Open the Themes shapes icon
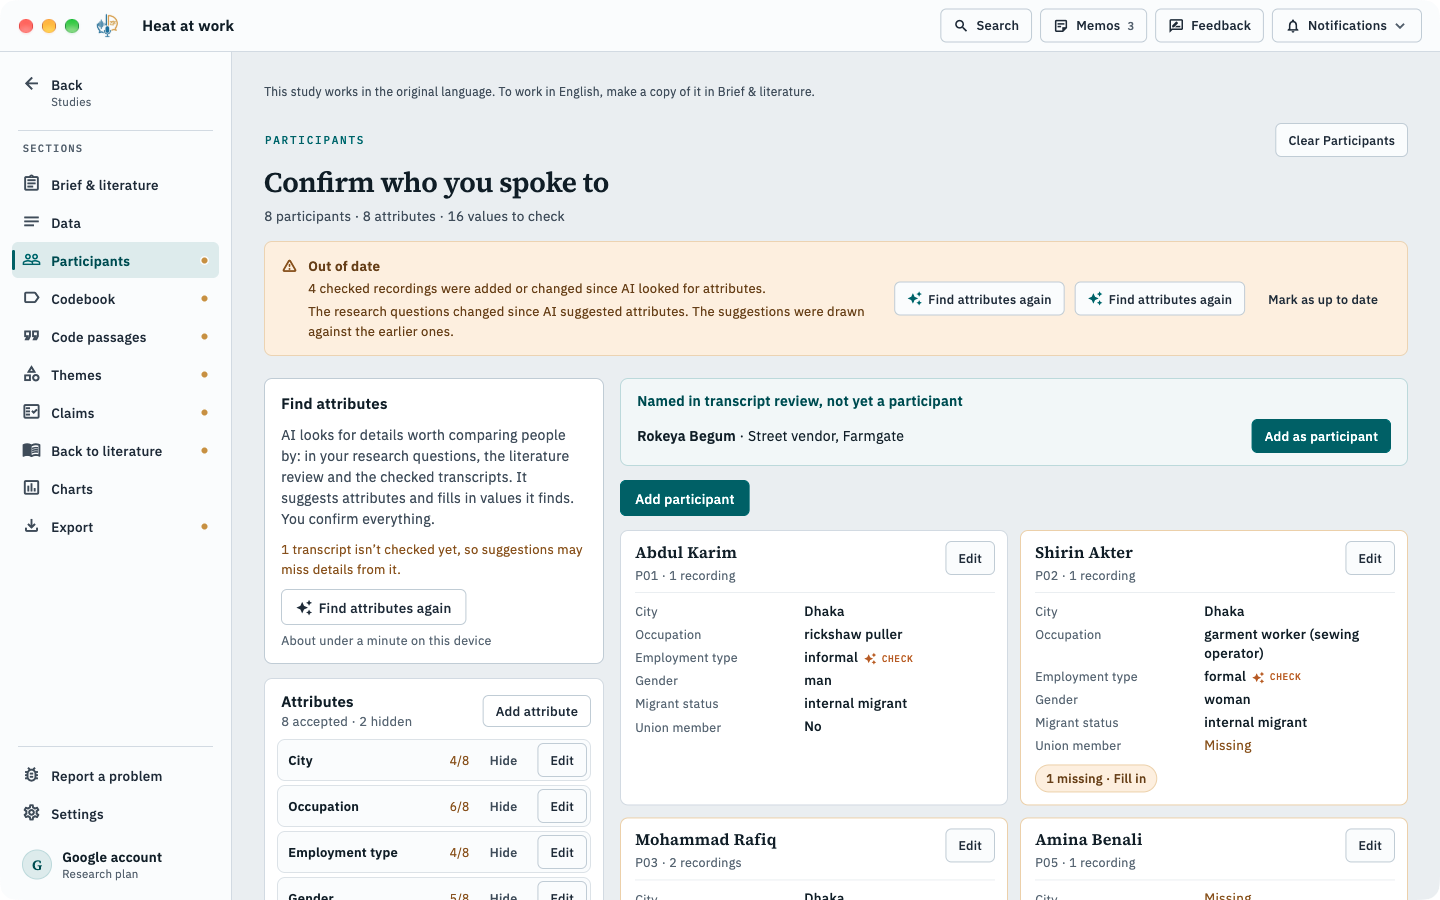 31,374
